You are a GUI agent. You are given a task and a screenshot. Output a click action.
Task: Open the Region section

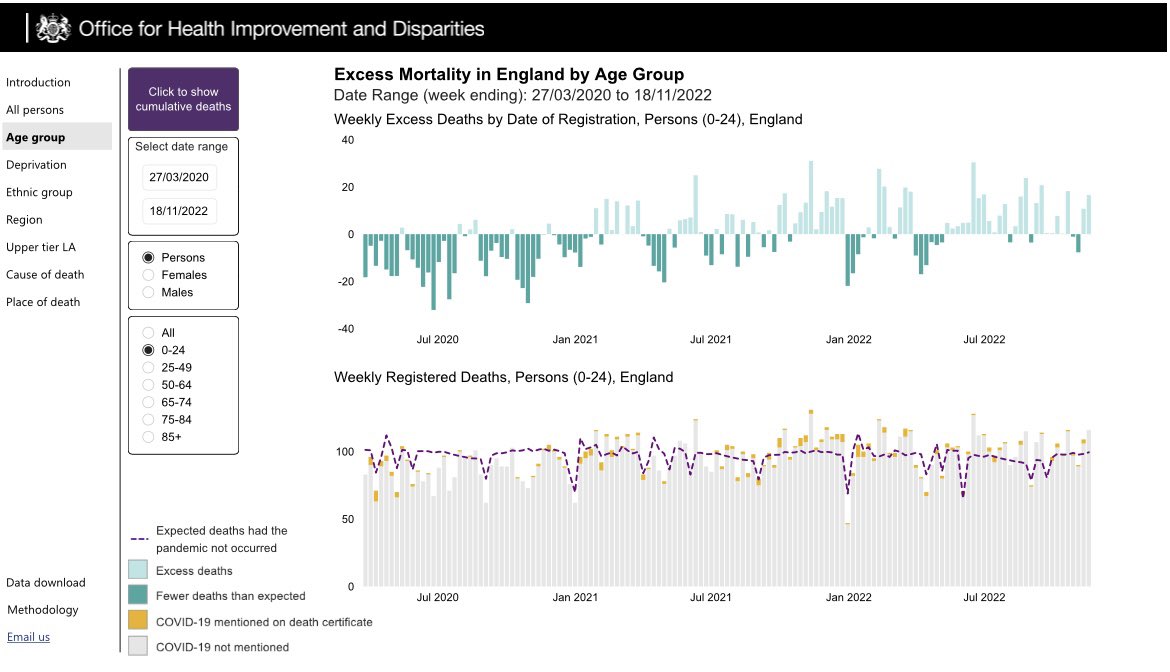(24, 219)
